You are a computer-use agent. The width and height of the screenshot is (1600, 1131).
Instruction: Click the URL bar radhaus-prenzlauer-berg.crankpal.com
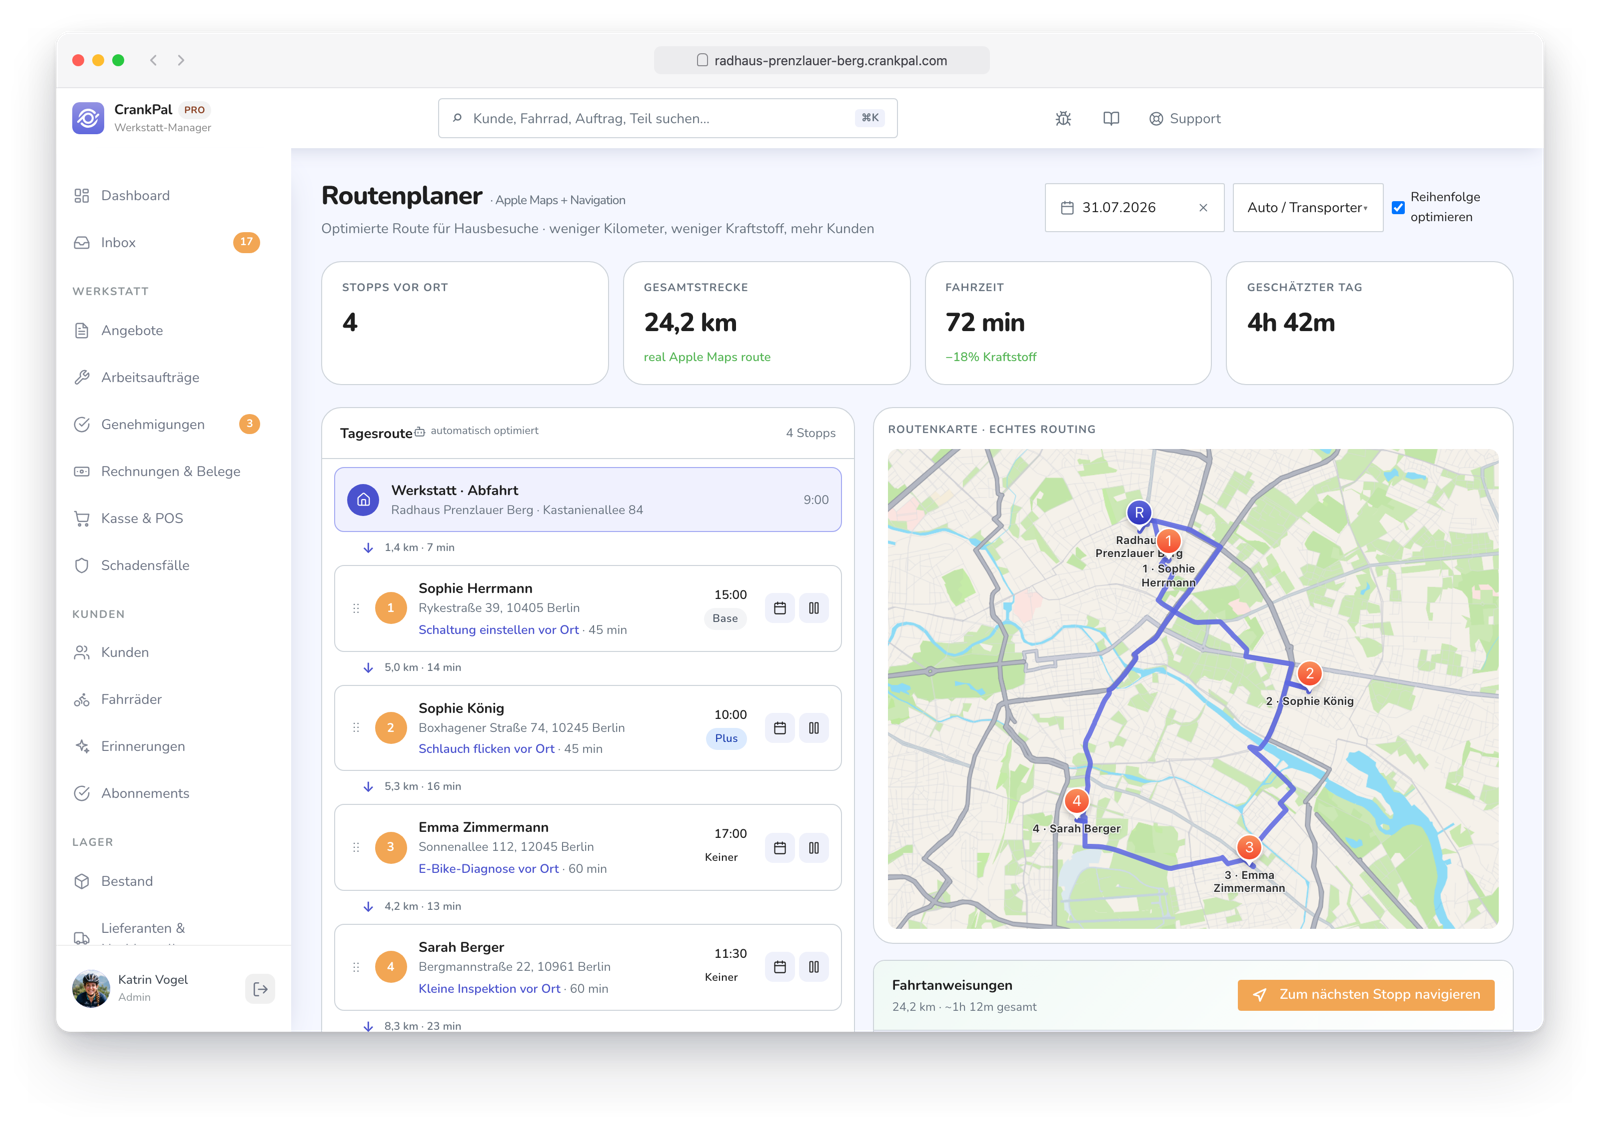point(822,60)
